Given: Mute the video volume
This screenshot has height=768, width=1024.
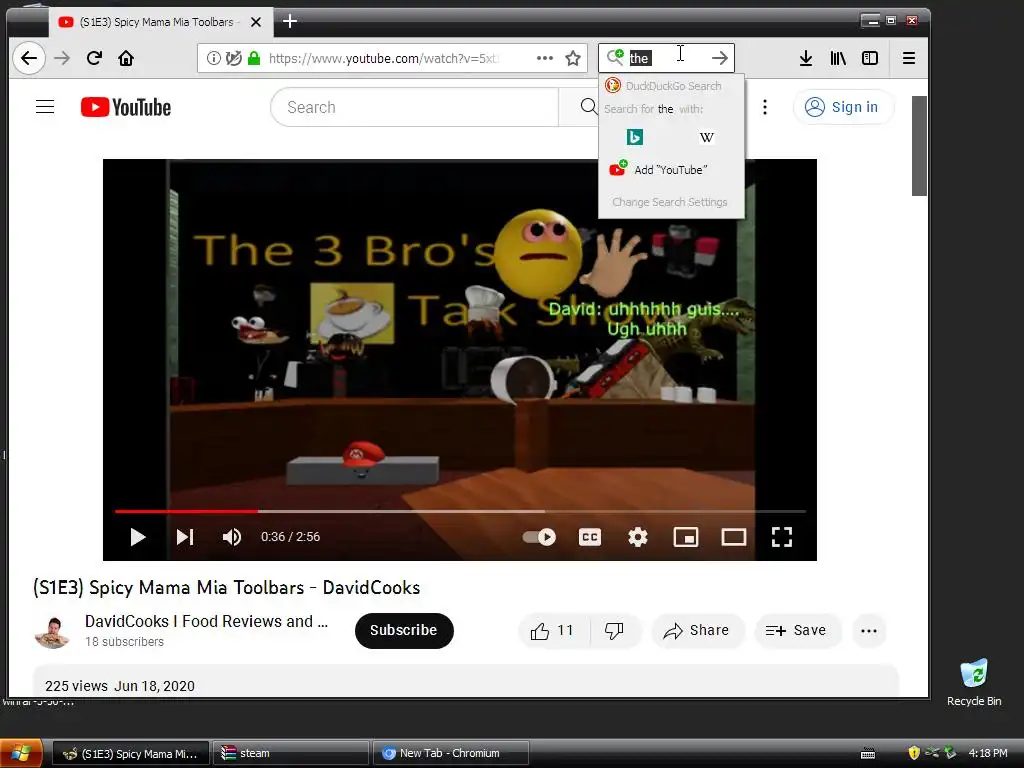Looking at the screenshot, I should [x=232, y=537].
